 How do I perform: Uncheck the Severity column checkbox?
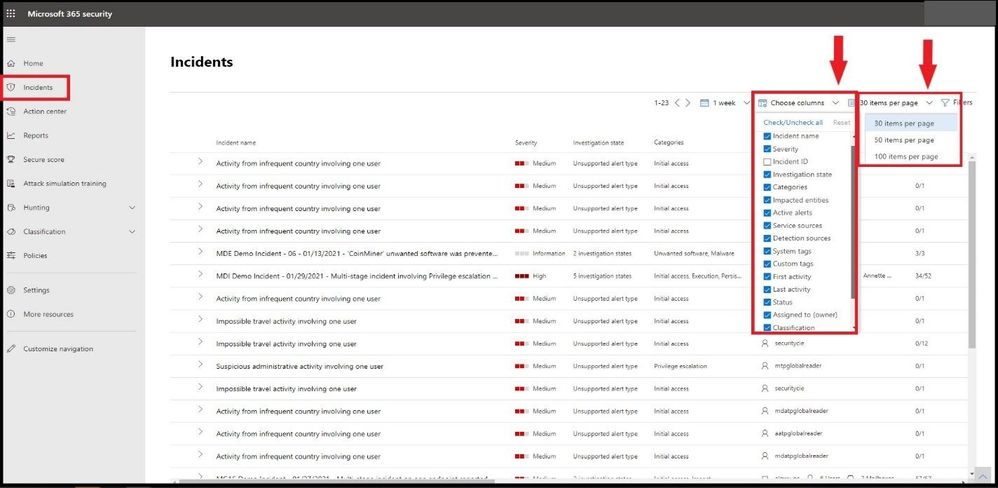767,149
